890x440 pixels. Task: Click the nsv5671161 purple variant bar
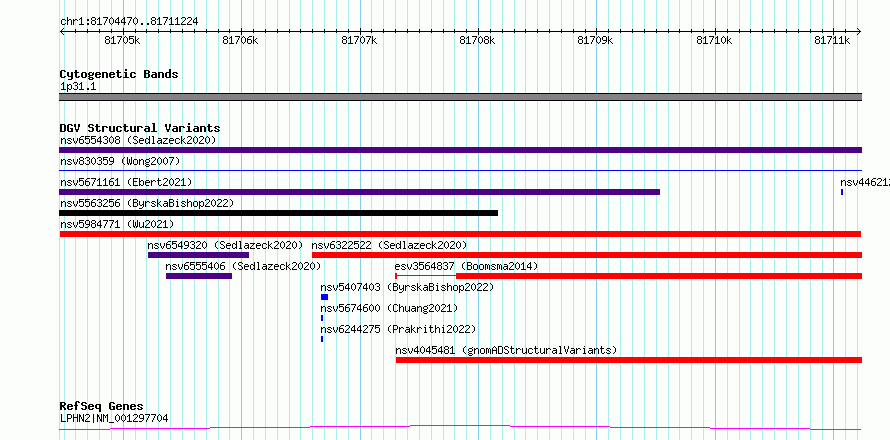pyautogui.click(x=359, y=192)
